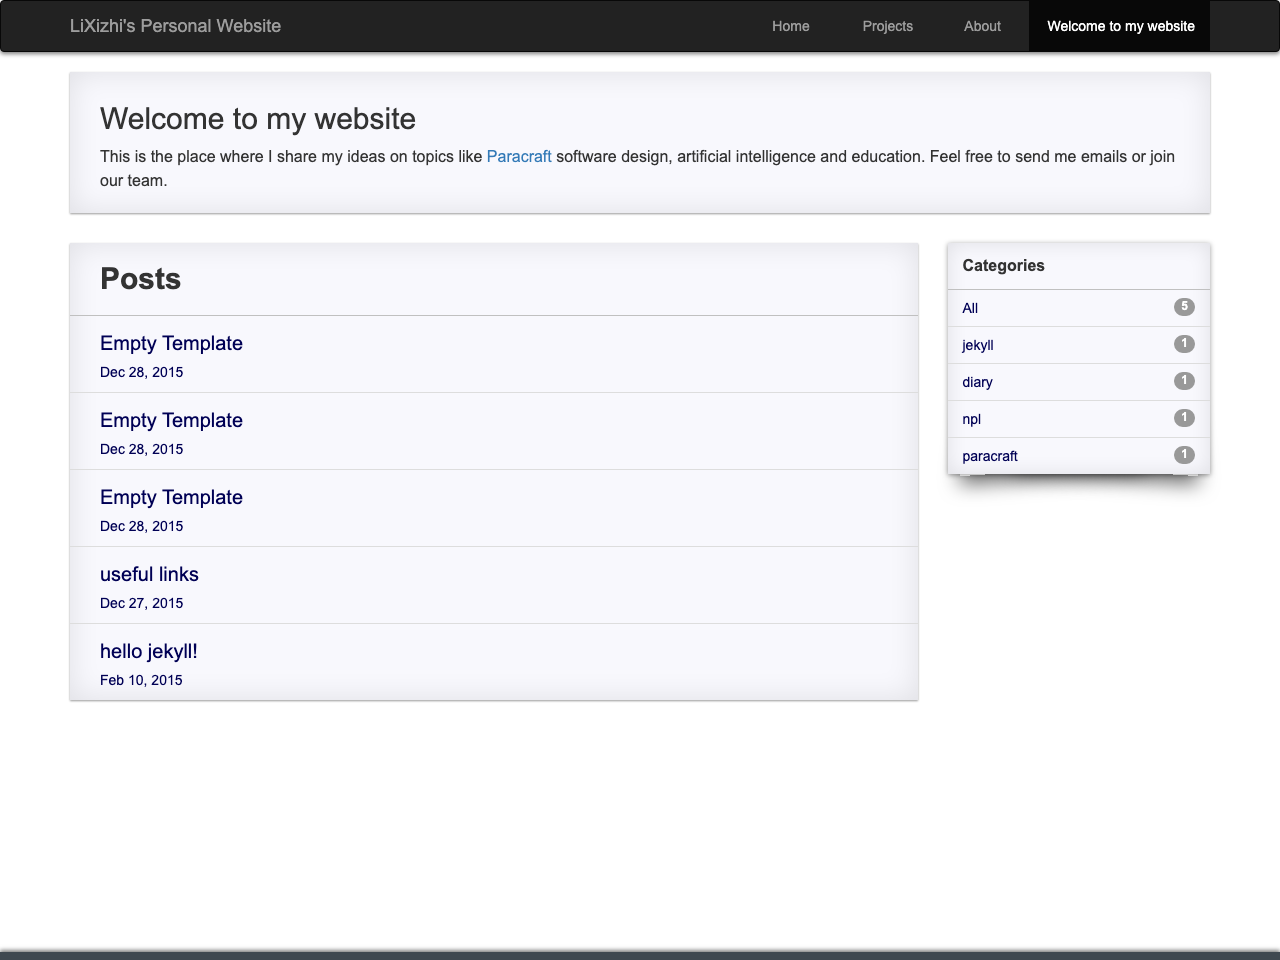Image resolution: width=1280 pixels, height=960 pixels.
Task: Click the "5" count badge next to All
Action: pos(1184,307)
